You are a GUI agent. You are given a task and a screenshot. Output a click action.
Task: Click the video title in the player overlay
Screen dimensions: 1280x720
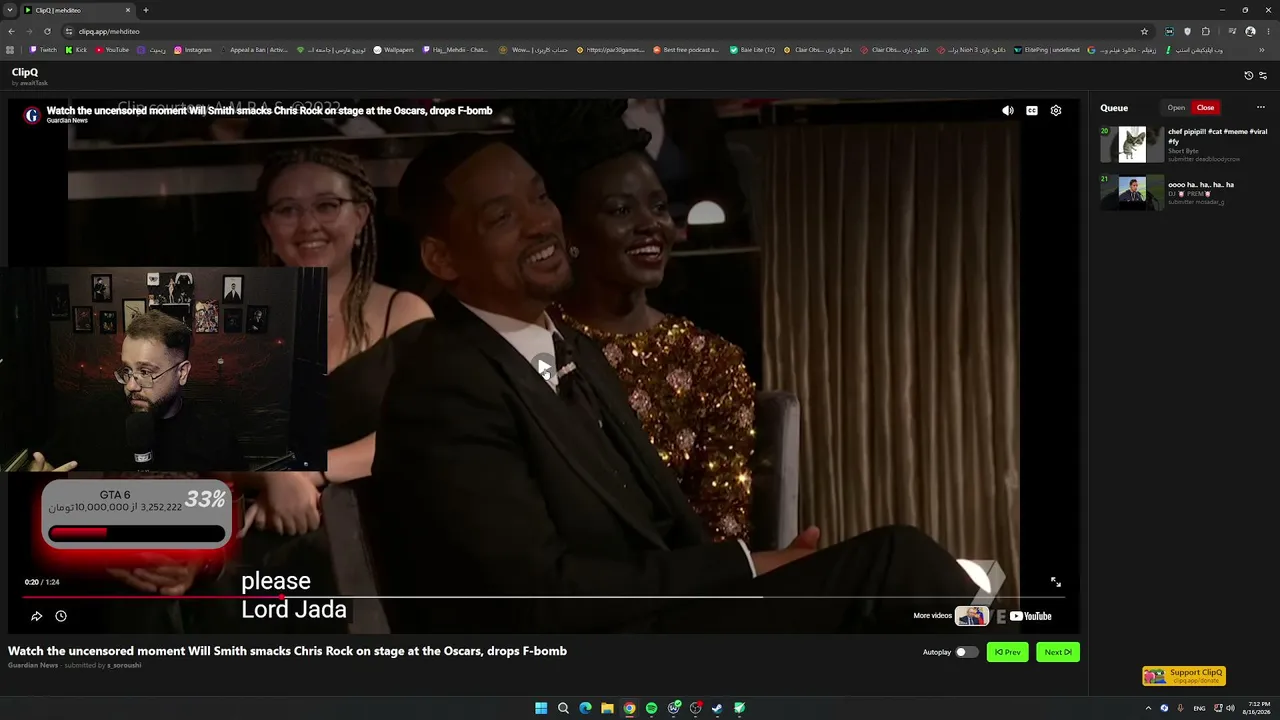[269, 111]
